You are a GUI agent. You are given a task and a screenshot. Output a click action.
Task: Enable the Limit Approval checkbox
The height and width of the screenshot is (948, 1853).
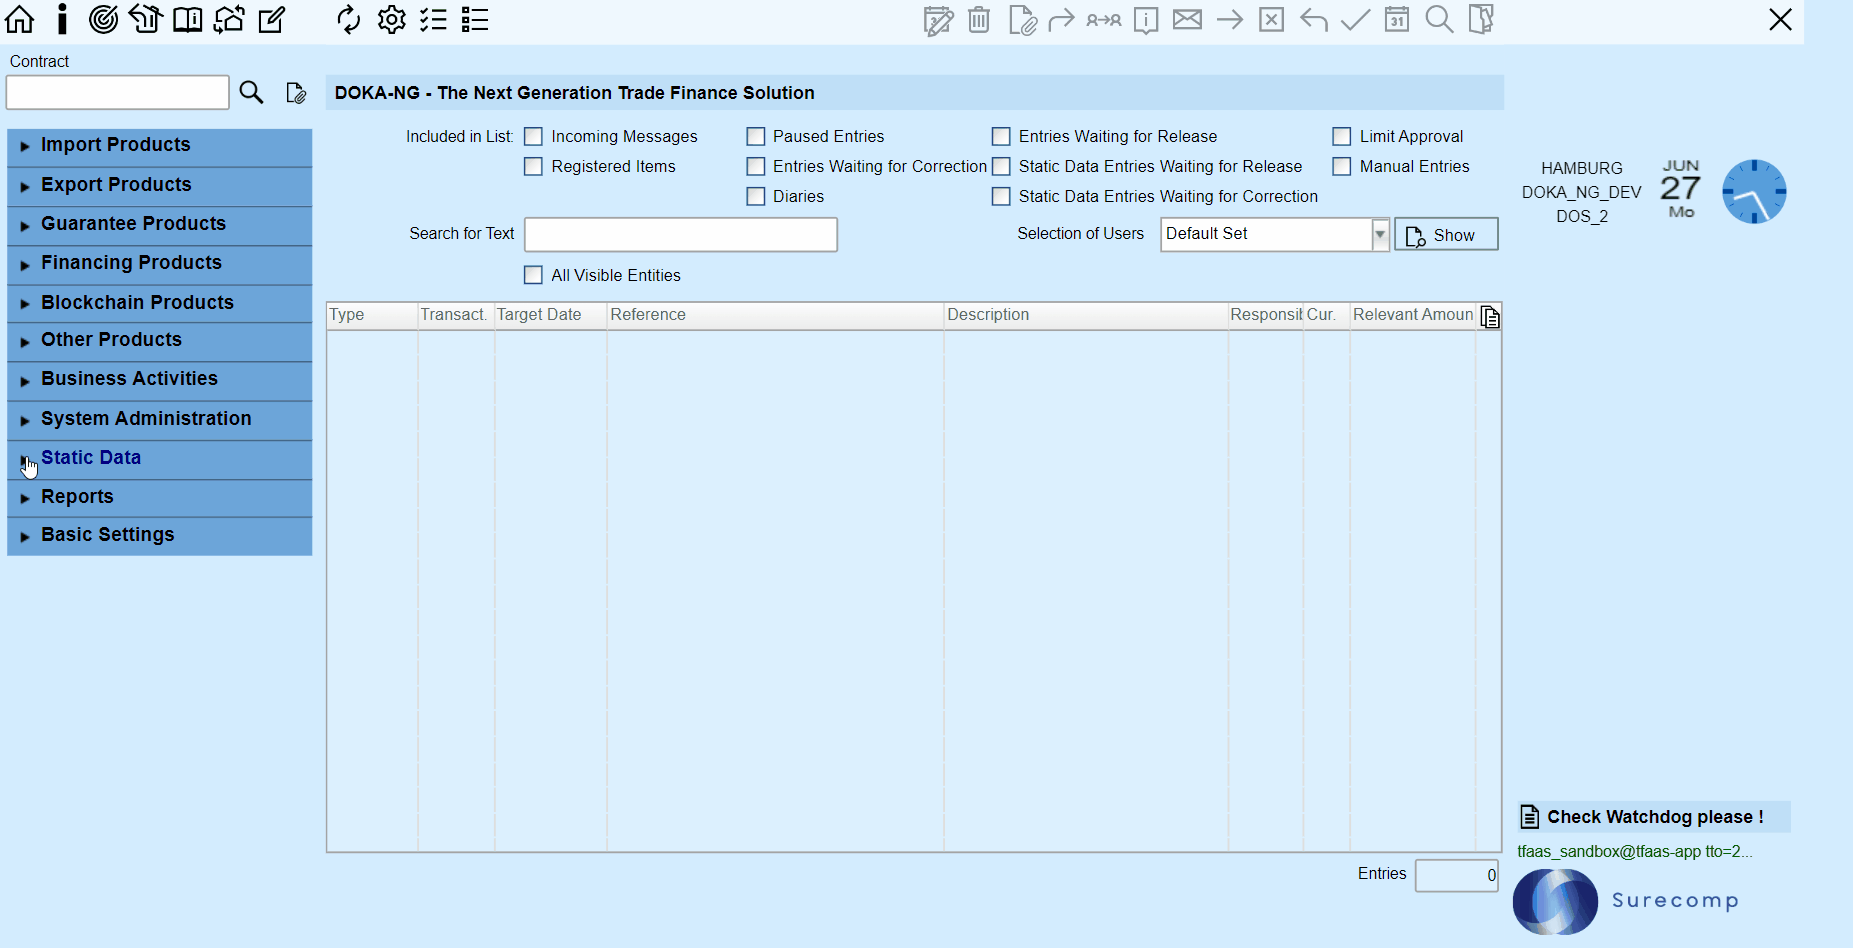[x=1342, y=136]
